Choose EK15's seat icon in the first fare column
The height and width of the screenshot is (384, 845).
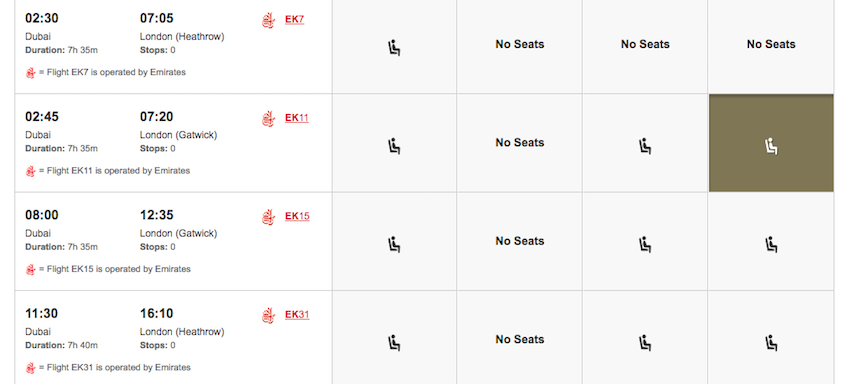[x=394, y=245]
